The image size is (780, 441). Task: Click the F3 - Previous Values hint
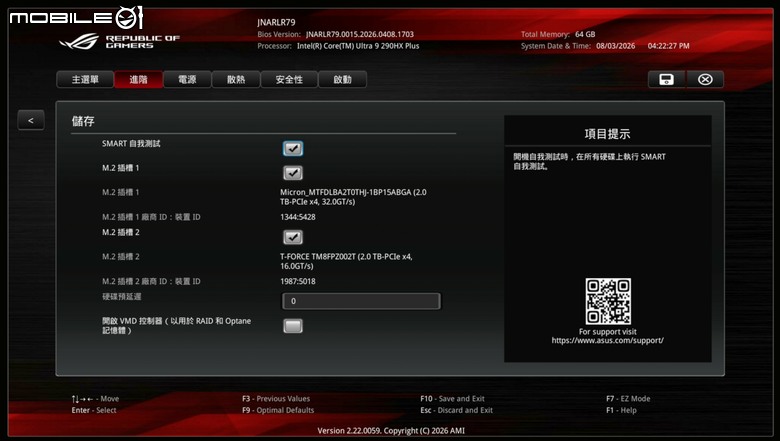click(x=276, y=399)
